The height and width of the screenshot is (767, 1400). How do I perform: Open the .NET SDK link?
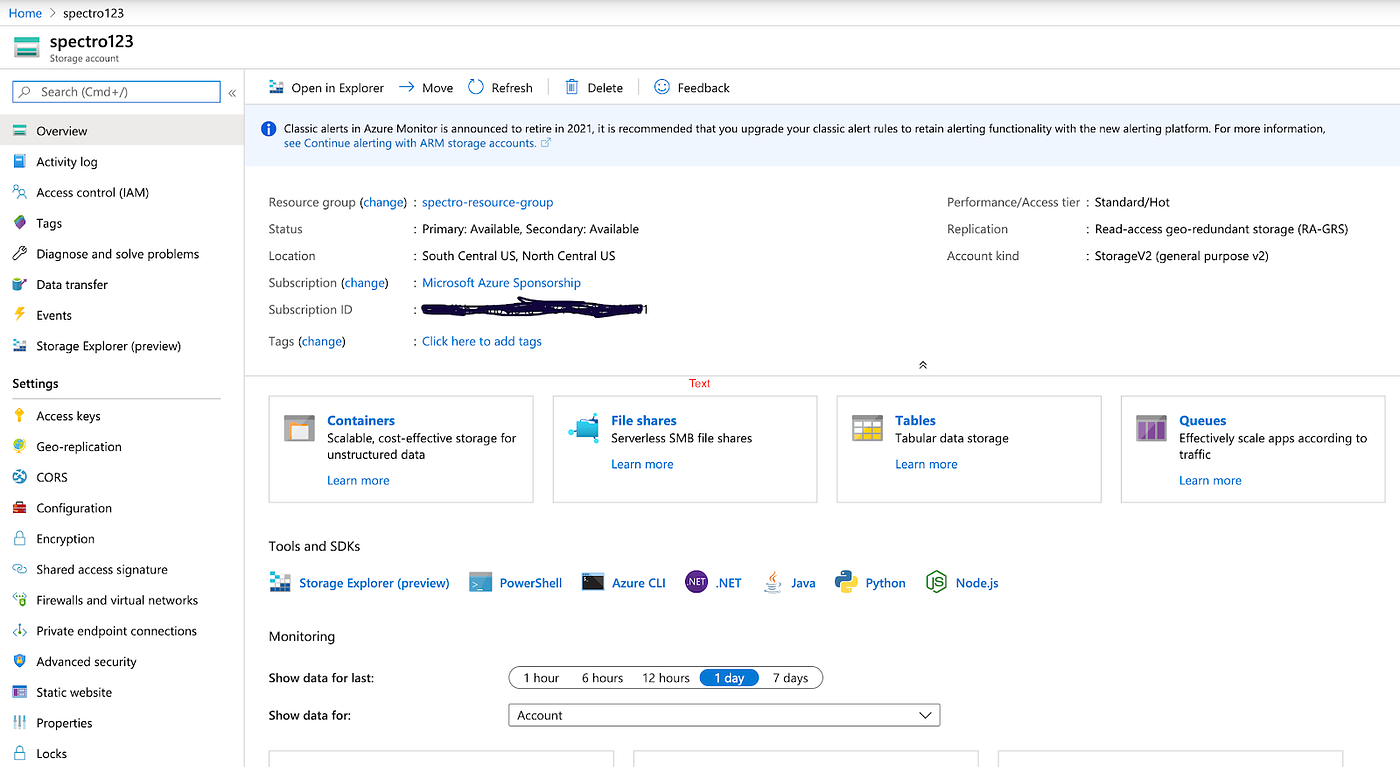(x=728, y=583)
